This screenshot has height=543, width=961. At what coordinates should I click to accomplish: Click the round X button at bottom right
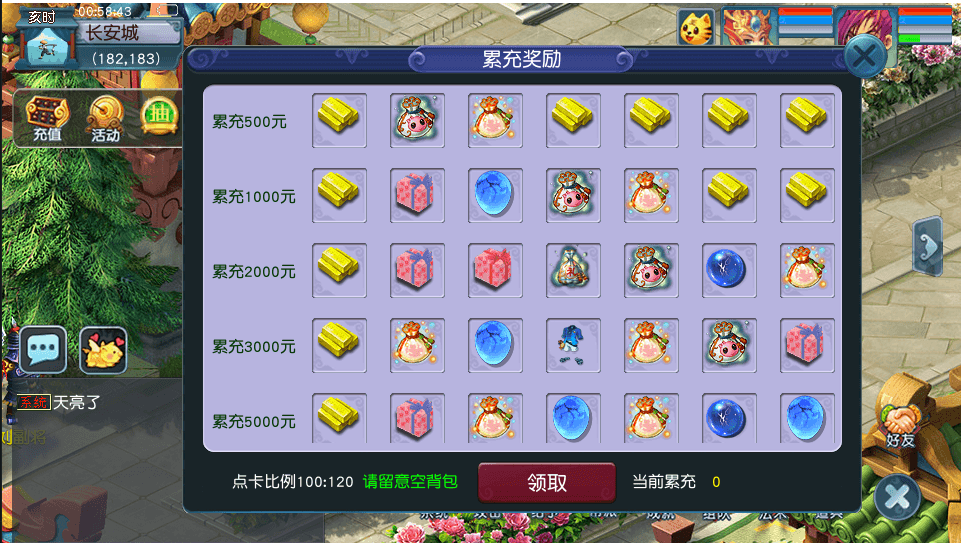pyautogui.click(x=897, y=497)
